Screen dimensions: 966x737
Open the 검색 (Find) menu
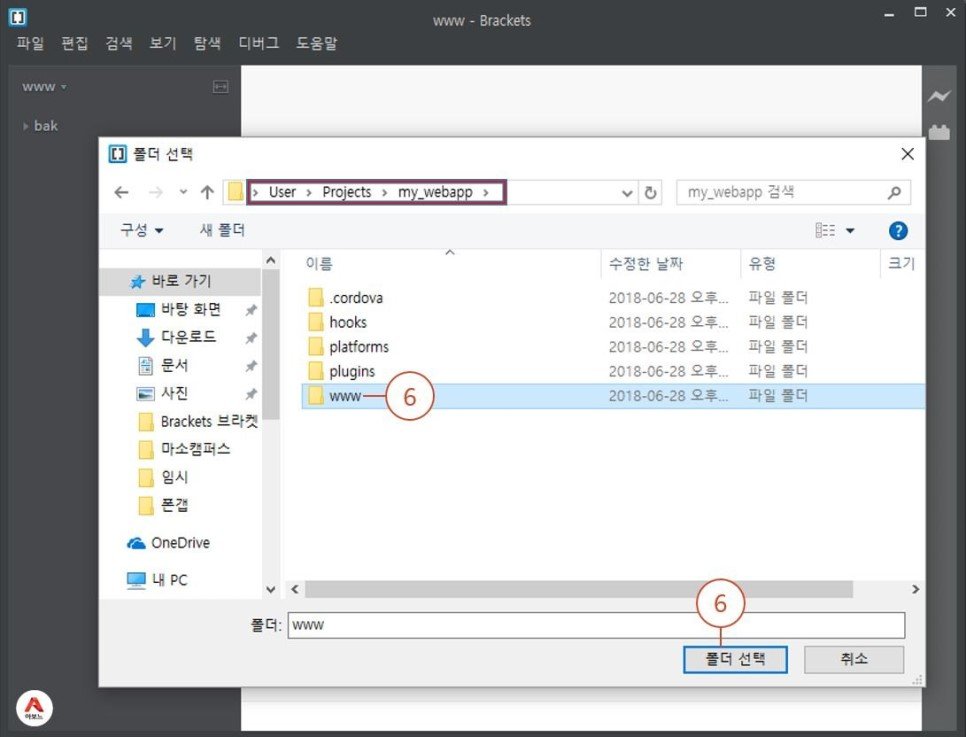click(119, 43)
